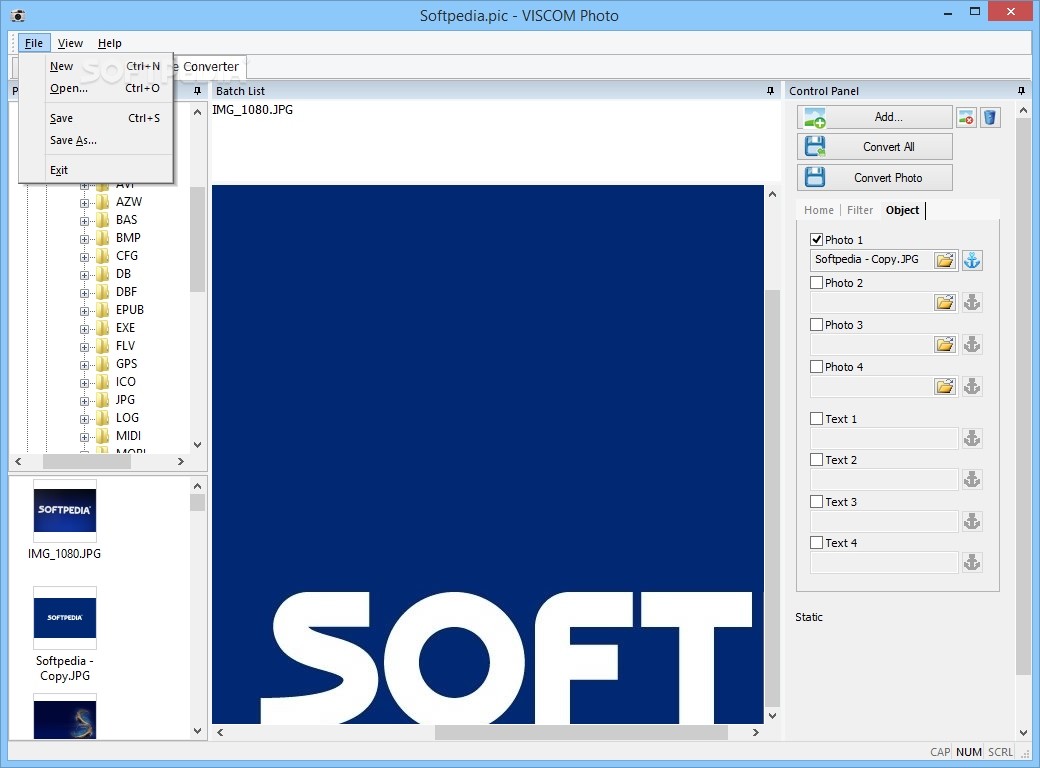This screenshot has width=1040, height=768.
Task: Choose Save As from File menu
Action: [73, 141]
